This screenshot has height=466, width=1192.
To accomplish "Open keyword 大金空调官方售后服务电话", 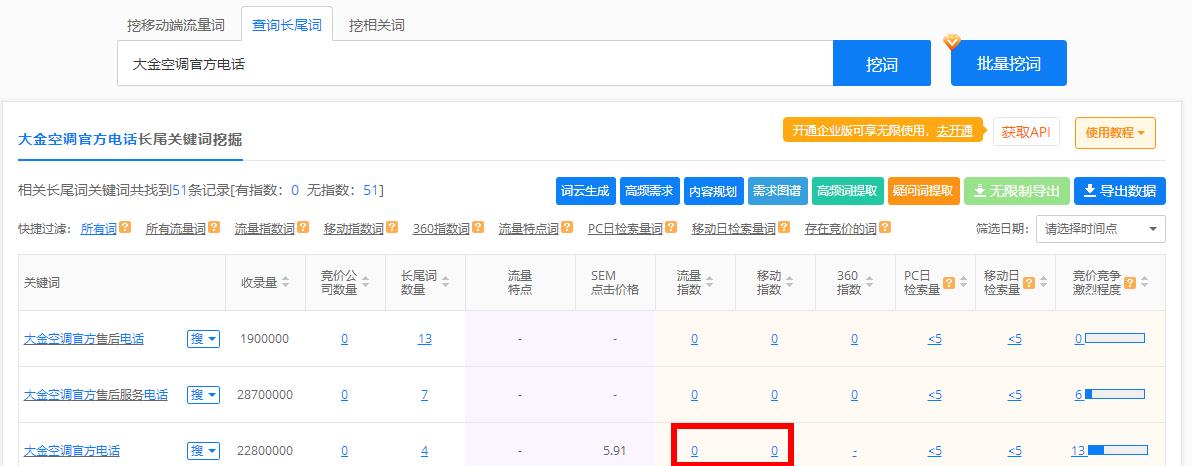I will click(96, 395).
